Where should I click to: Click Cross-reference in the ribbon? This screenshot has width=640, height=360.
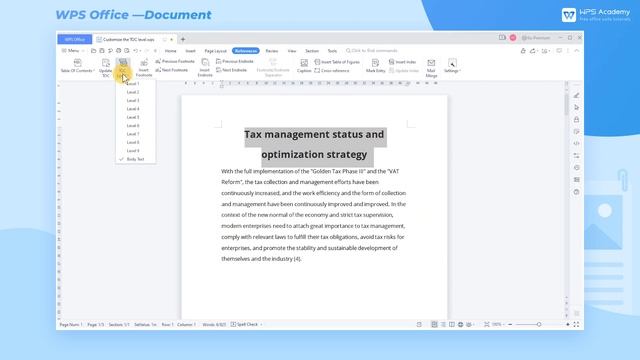[x=332, y=71]
